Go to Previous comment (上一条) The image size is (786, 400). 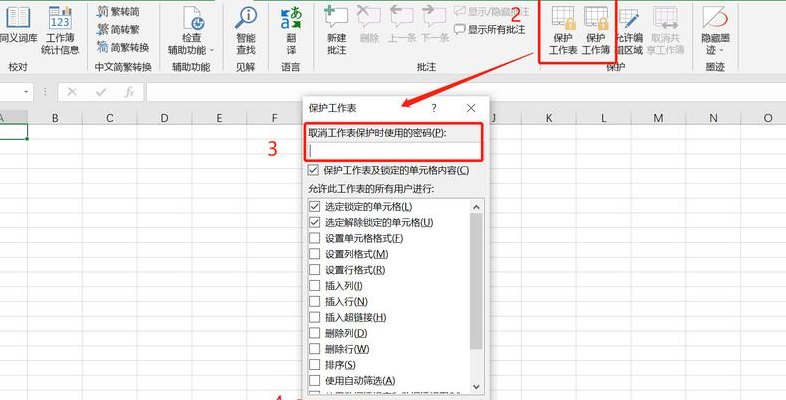(402, 25)
